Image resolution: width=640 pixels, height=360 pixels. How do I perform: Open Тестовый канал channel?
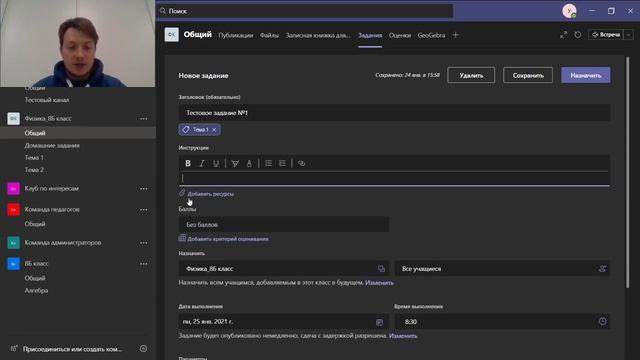[47, 100]
